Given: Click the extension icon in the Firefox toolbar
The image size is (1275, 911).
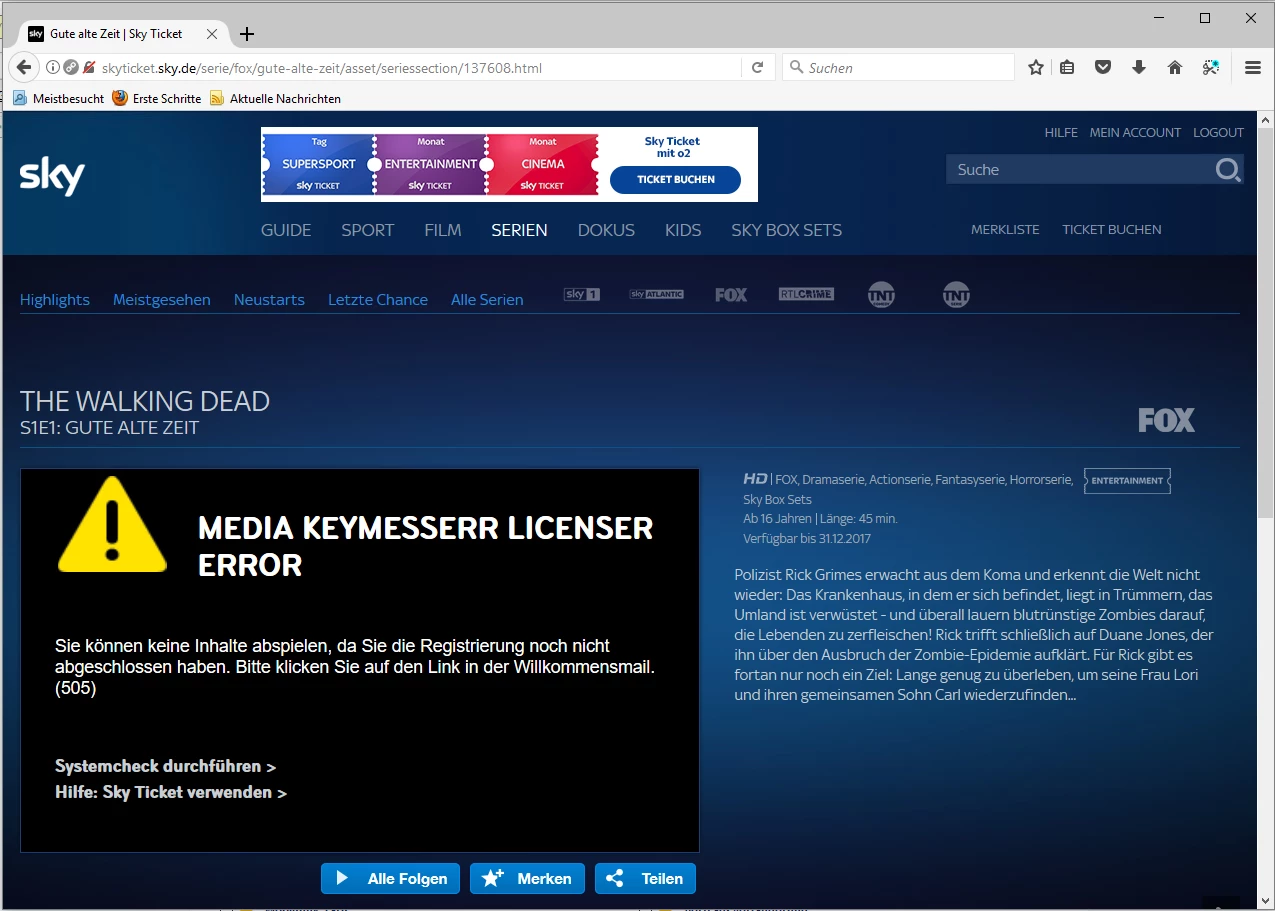Looking at the screenshot, I should pyautogui.click(x=1211, y=68).
